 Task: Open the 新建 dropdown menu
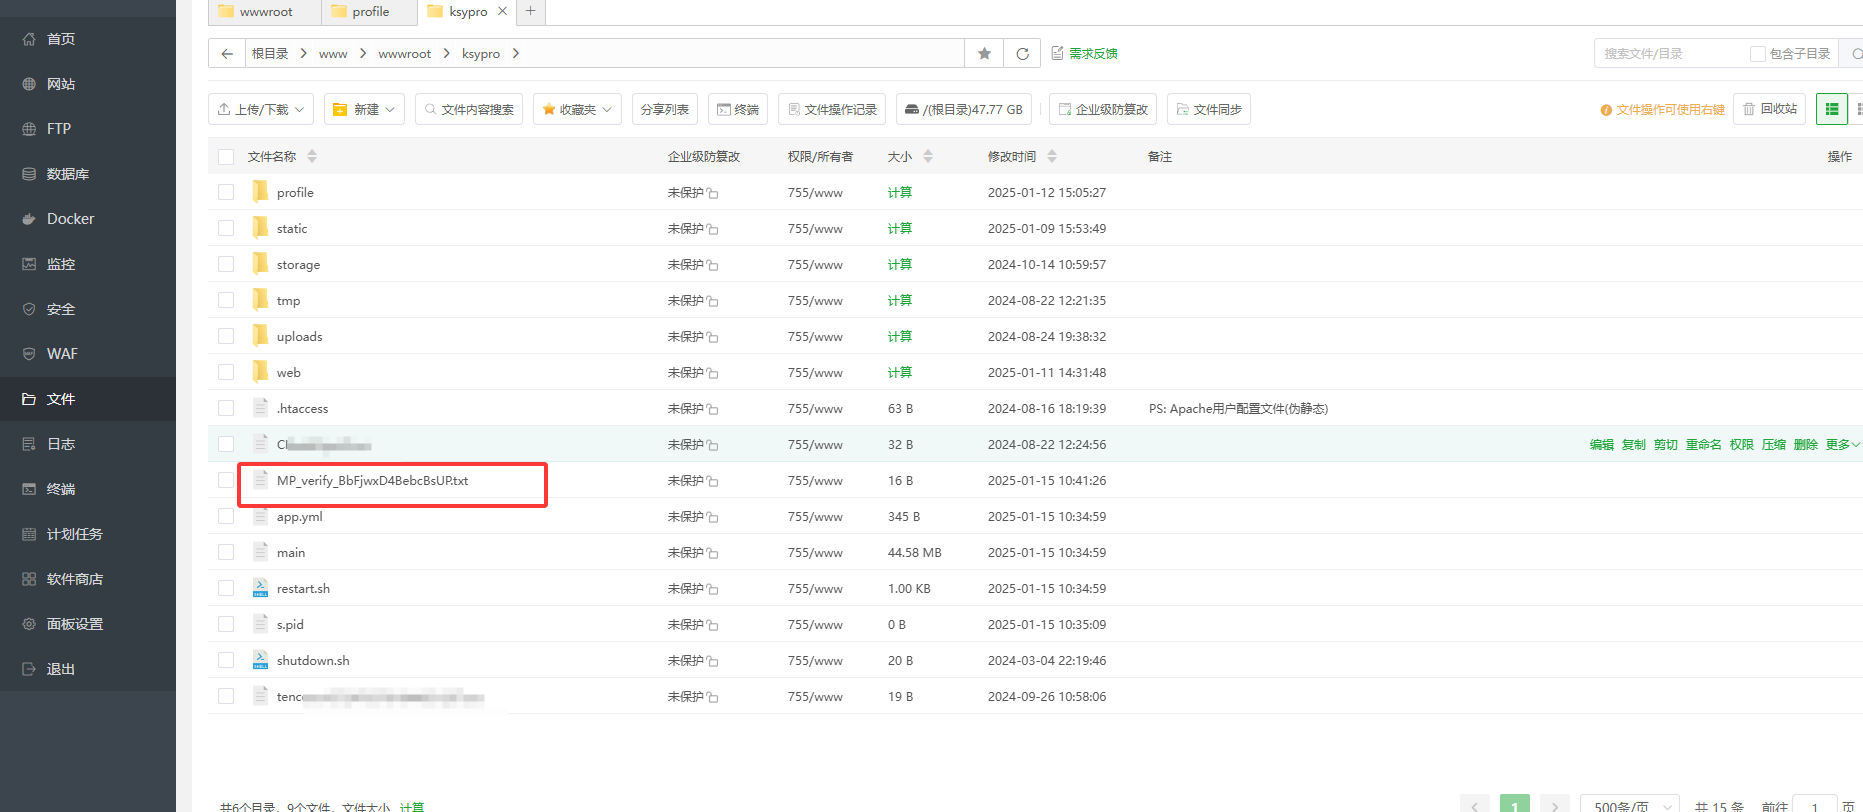(x=364, y=109)
